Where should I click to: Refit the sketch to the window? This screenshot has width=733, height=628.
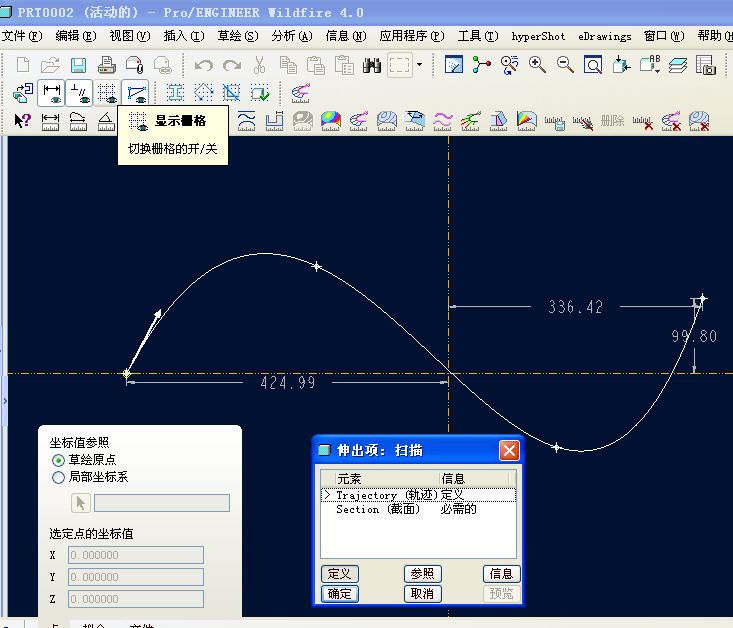pos(593,65)
